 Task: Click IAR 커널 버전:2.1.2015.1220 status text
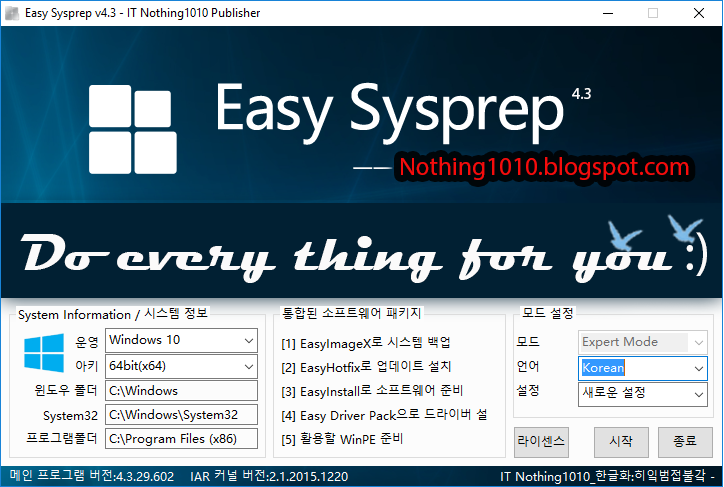click(269, 476)
